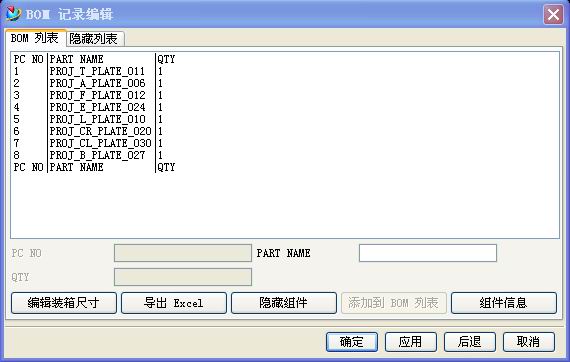
Task: Focus the PART NAME input field
Action: pos(428,253)
